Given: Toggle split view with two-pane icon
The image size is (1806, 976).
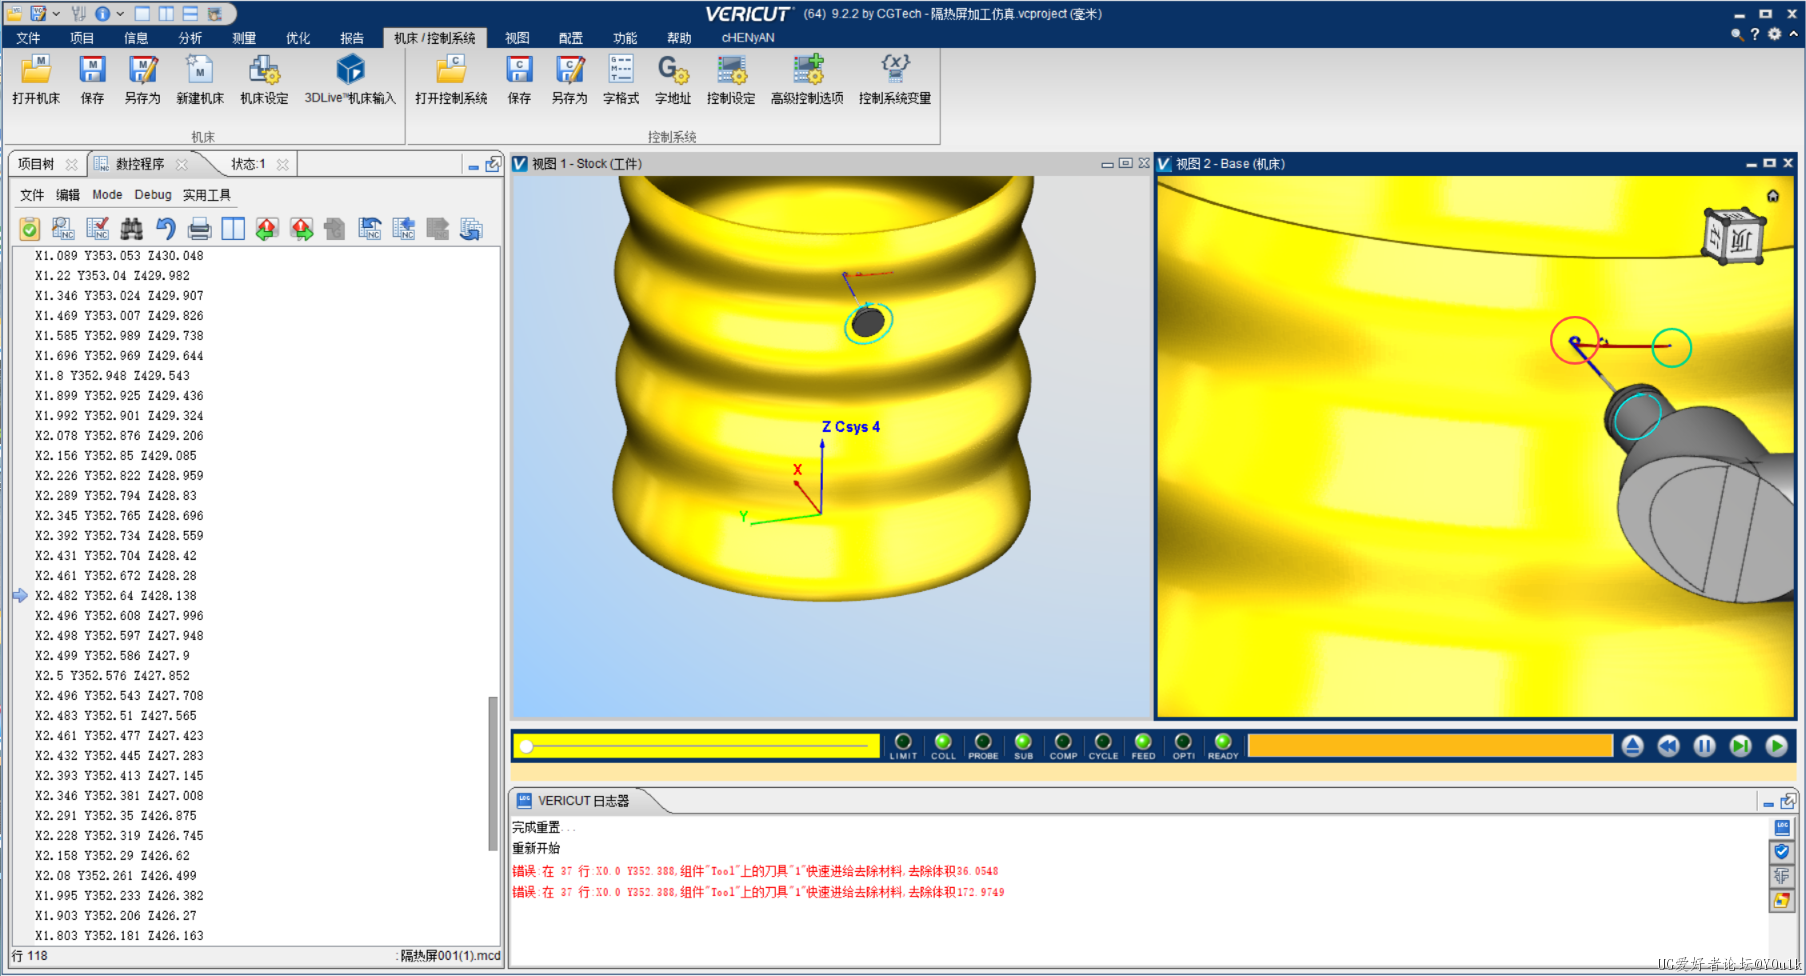Looking at the screenshot, I should pos(233,229).
